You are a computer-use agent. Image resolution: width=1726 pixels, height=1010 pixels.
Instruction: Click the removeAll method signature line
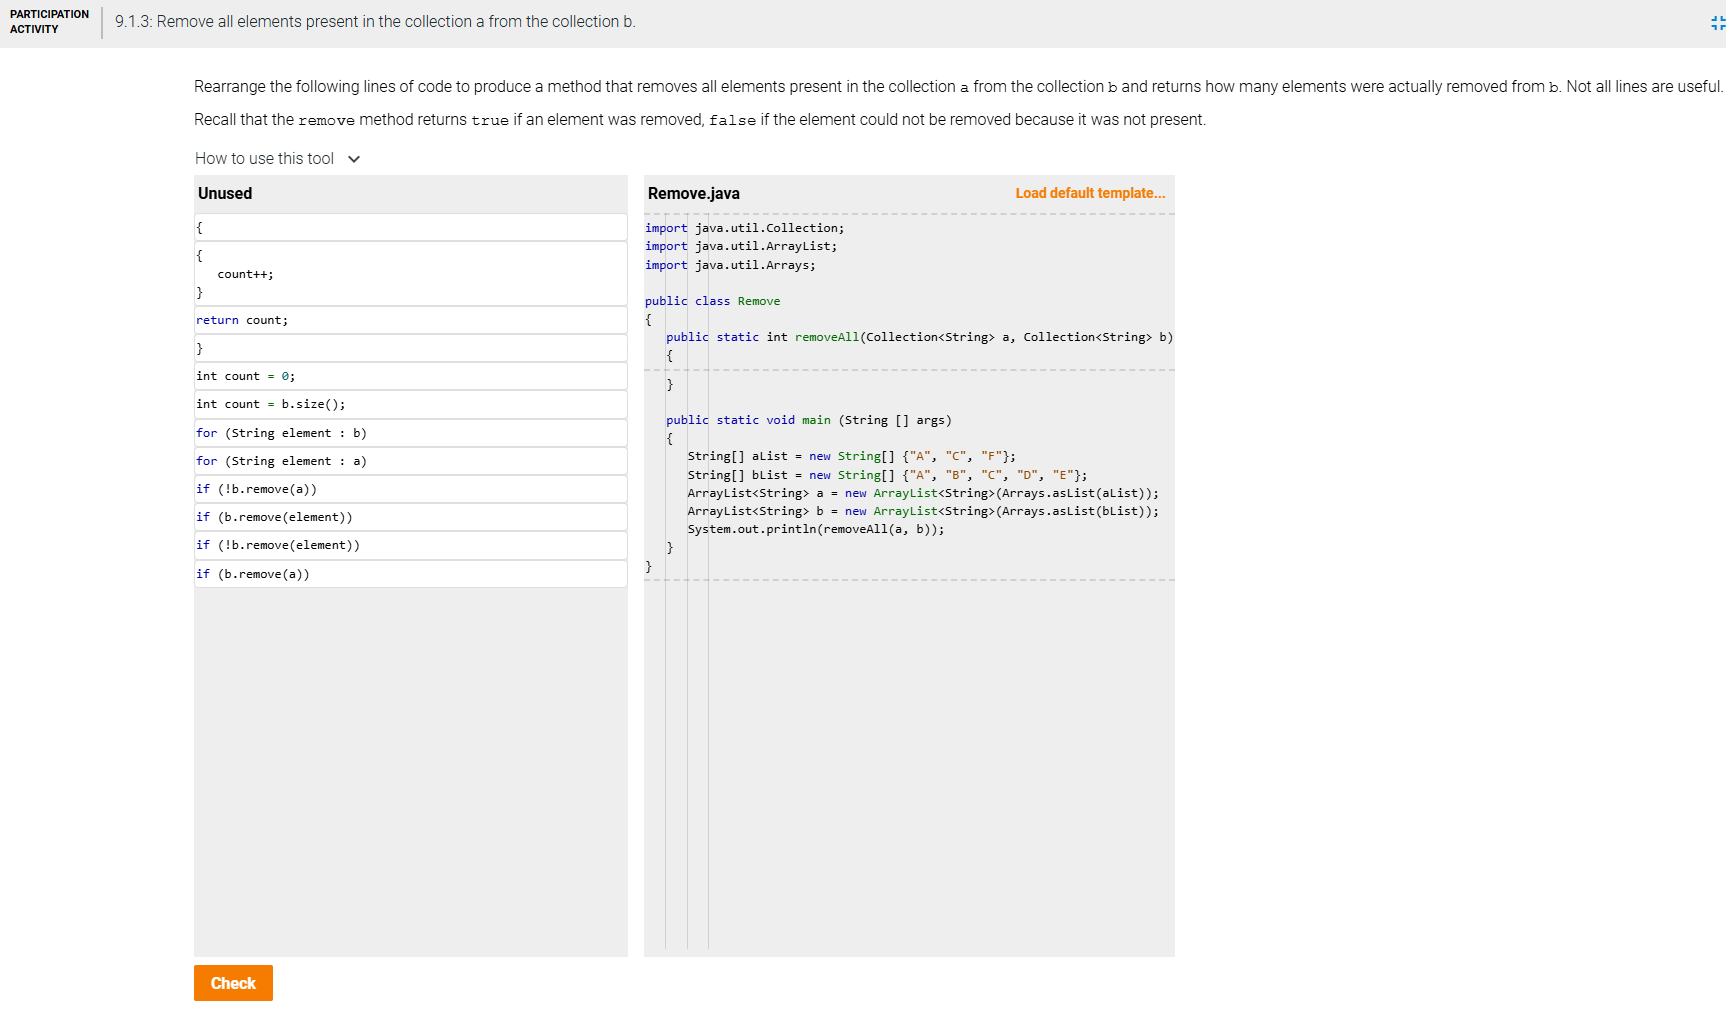tap(919, 337)
